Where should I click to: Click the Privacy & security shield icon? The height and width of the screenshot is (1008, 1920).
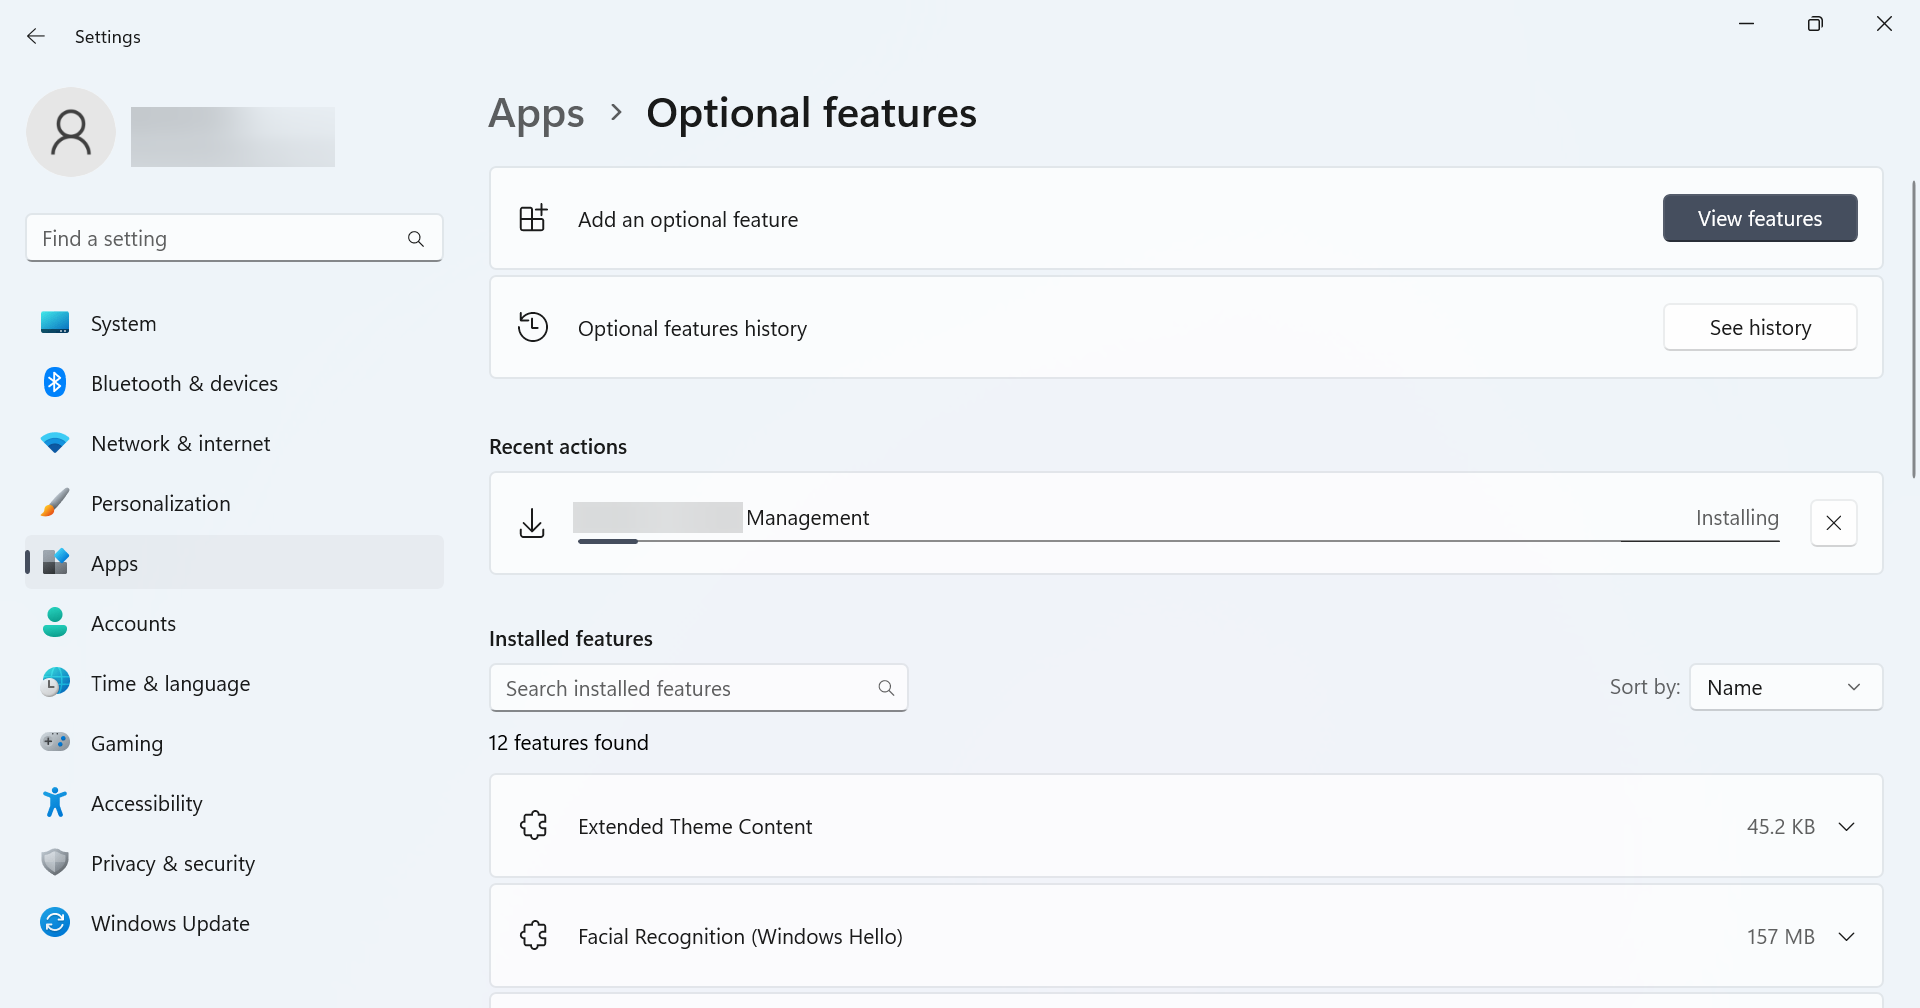55,862
